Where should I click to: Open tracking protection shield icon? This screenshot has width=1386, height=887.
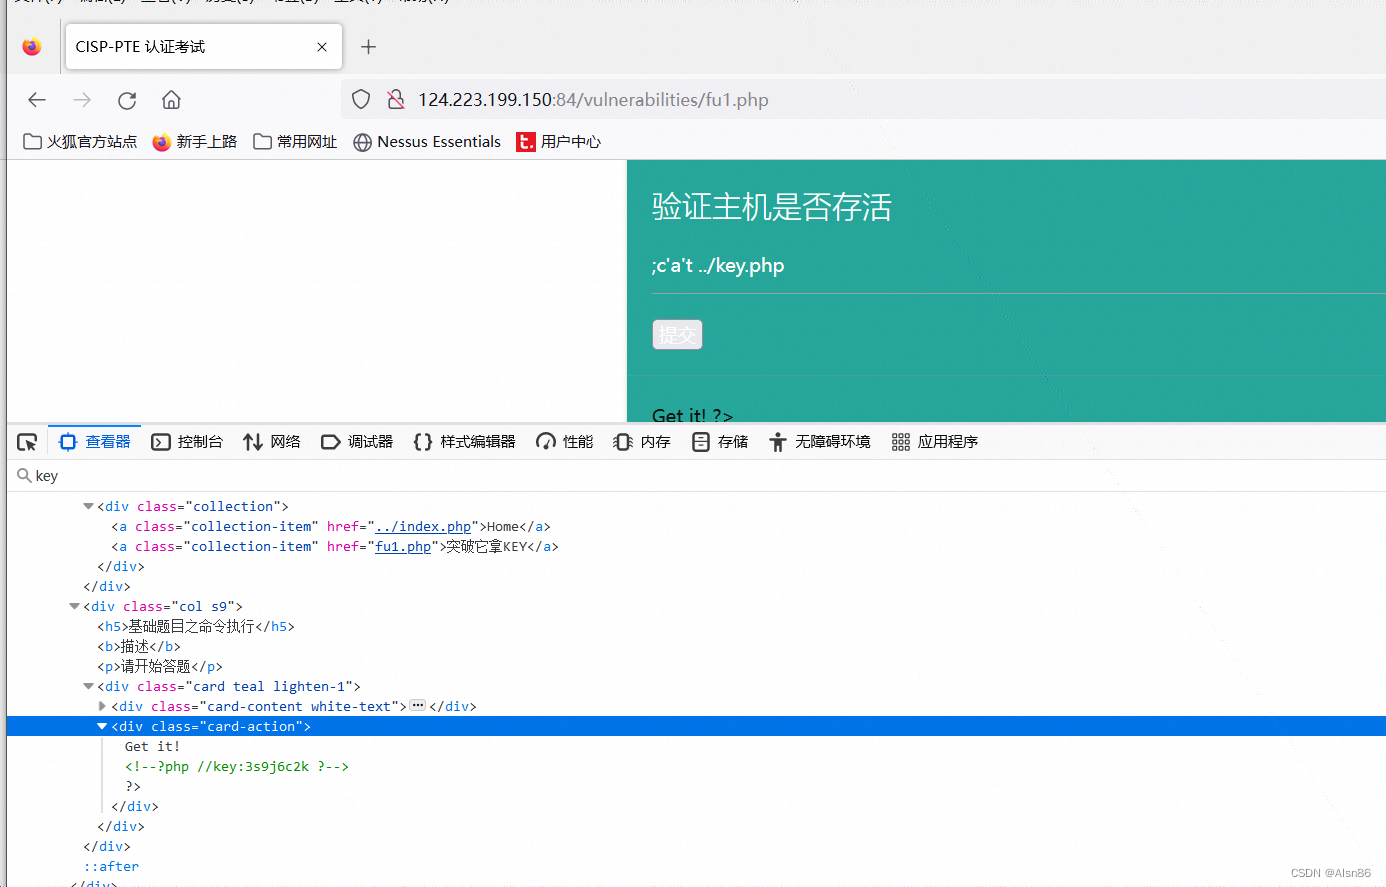click(361, 100)
